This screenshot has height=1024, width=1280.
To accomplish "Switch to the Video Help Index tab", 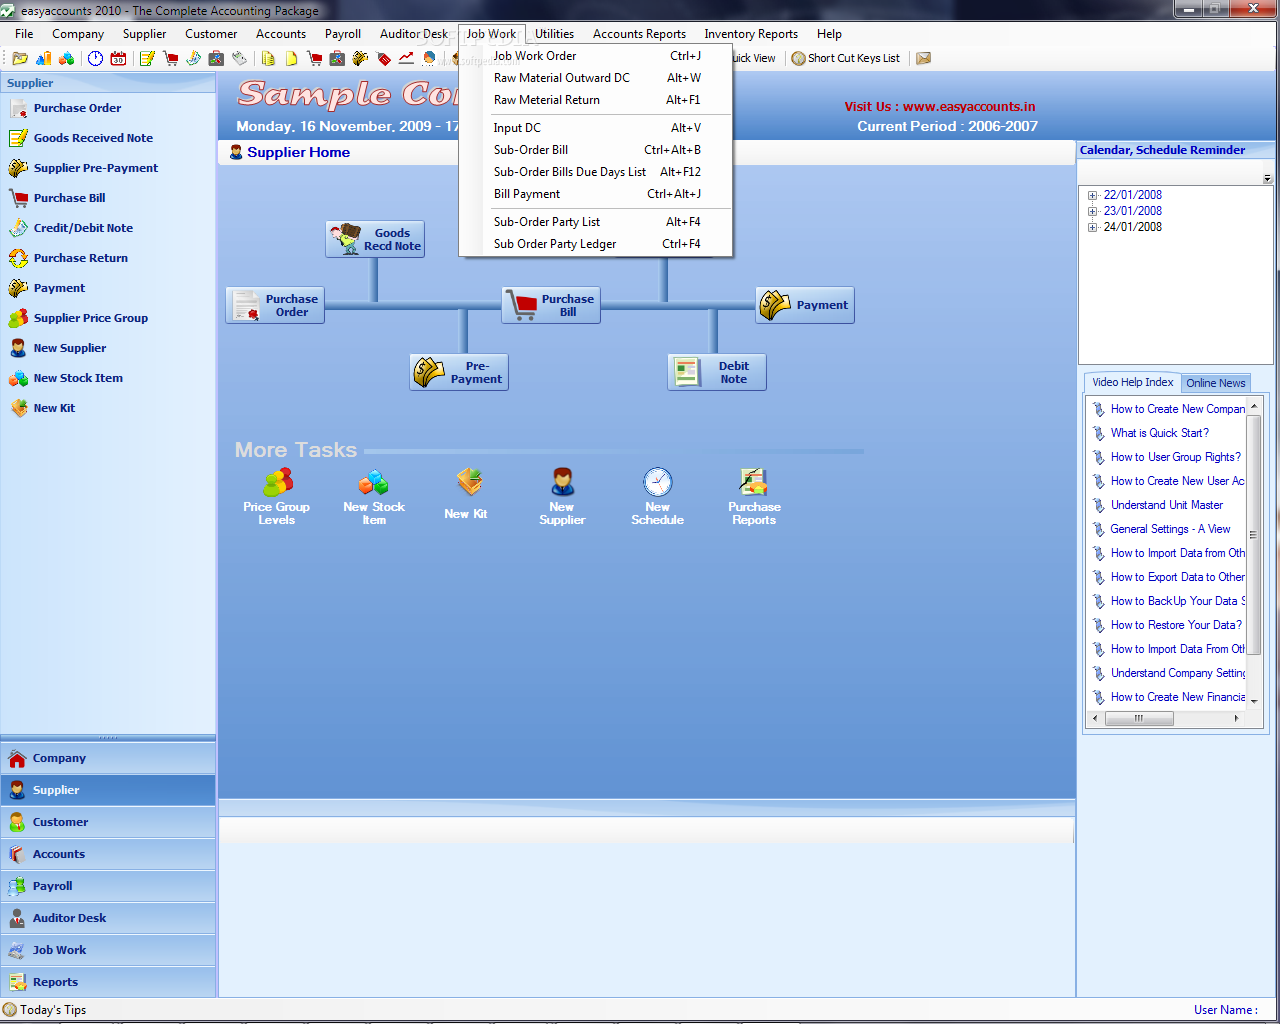I will (1132, 382).
